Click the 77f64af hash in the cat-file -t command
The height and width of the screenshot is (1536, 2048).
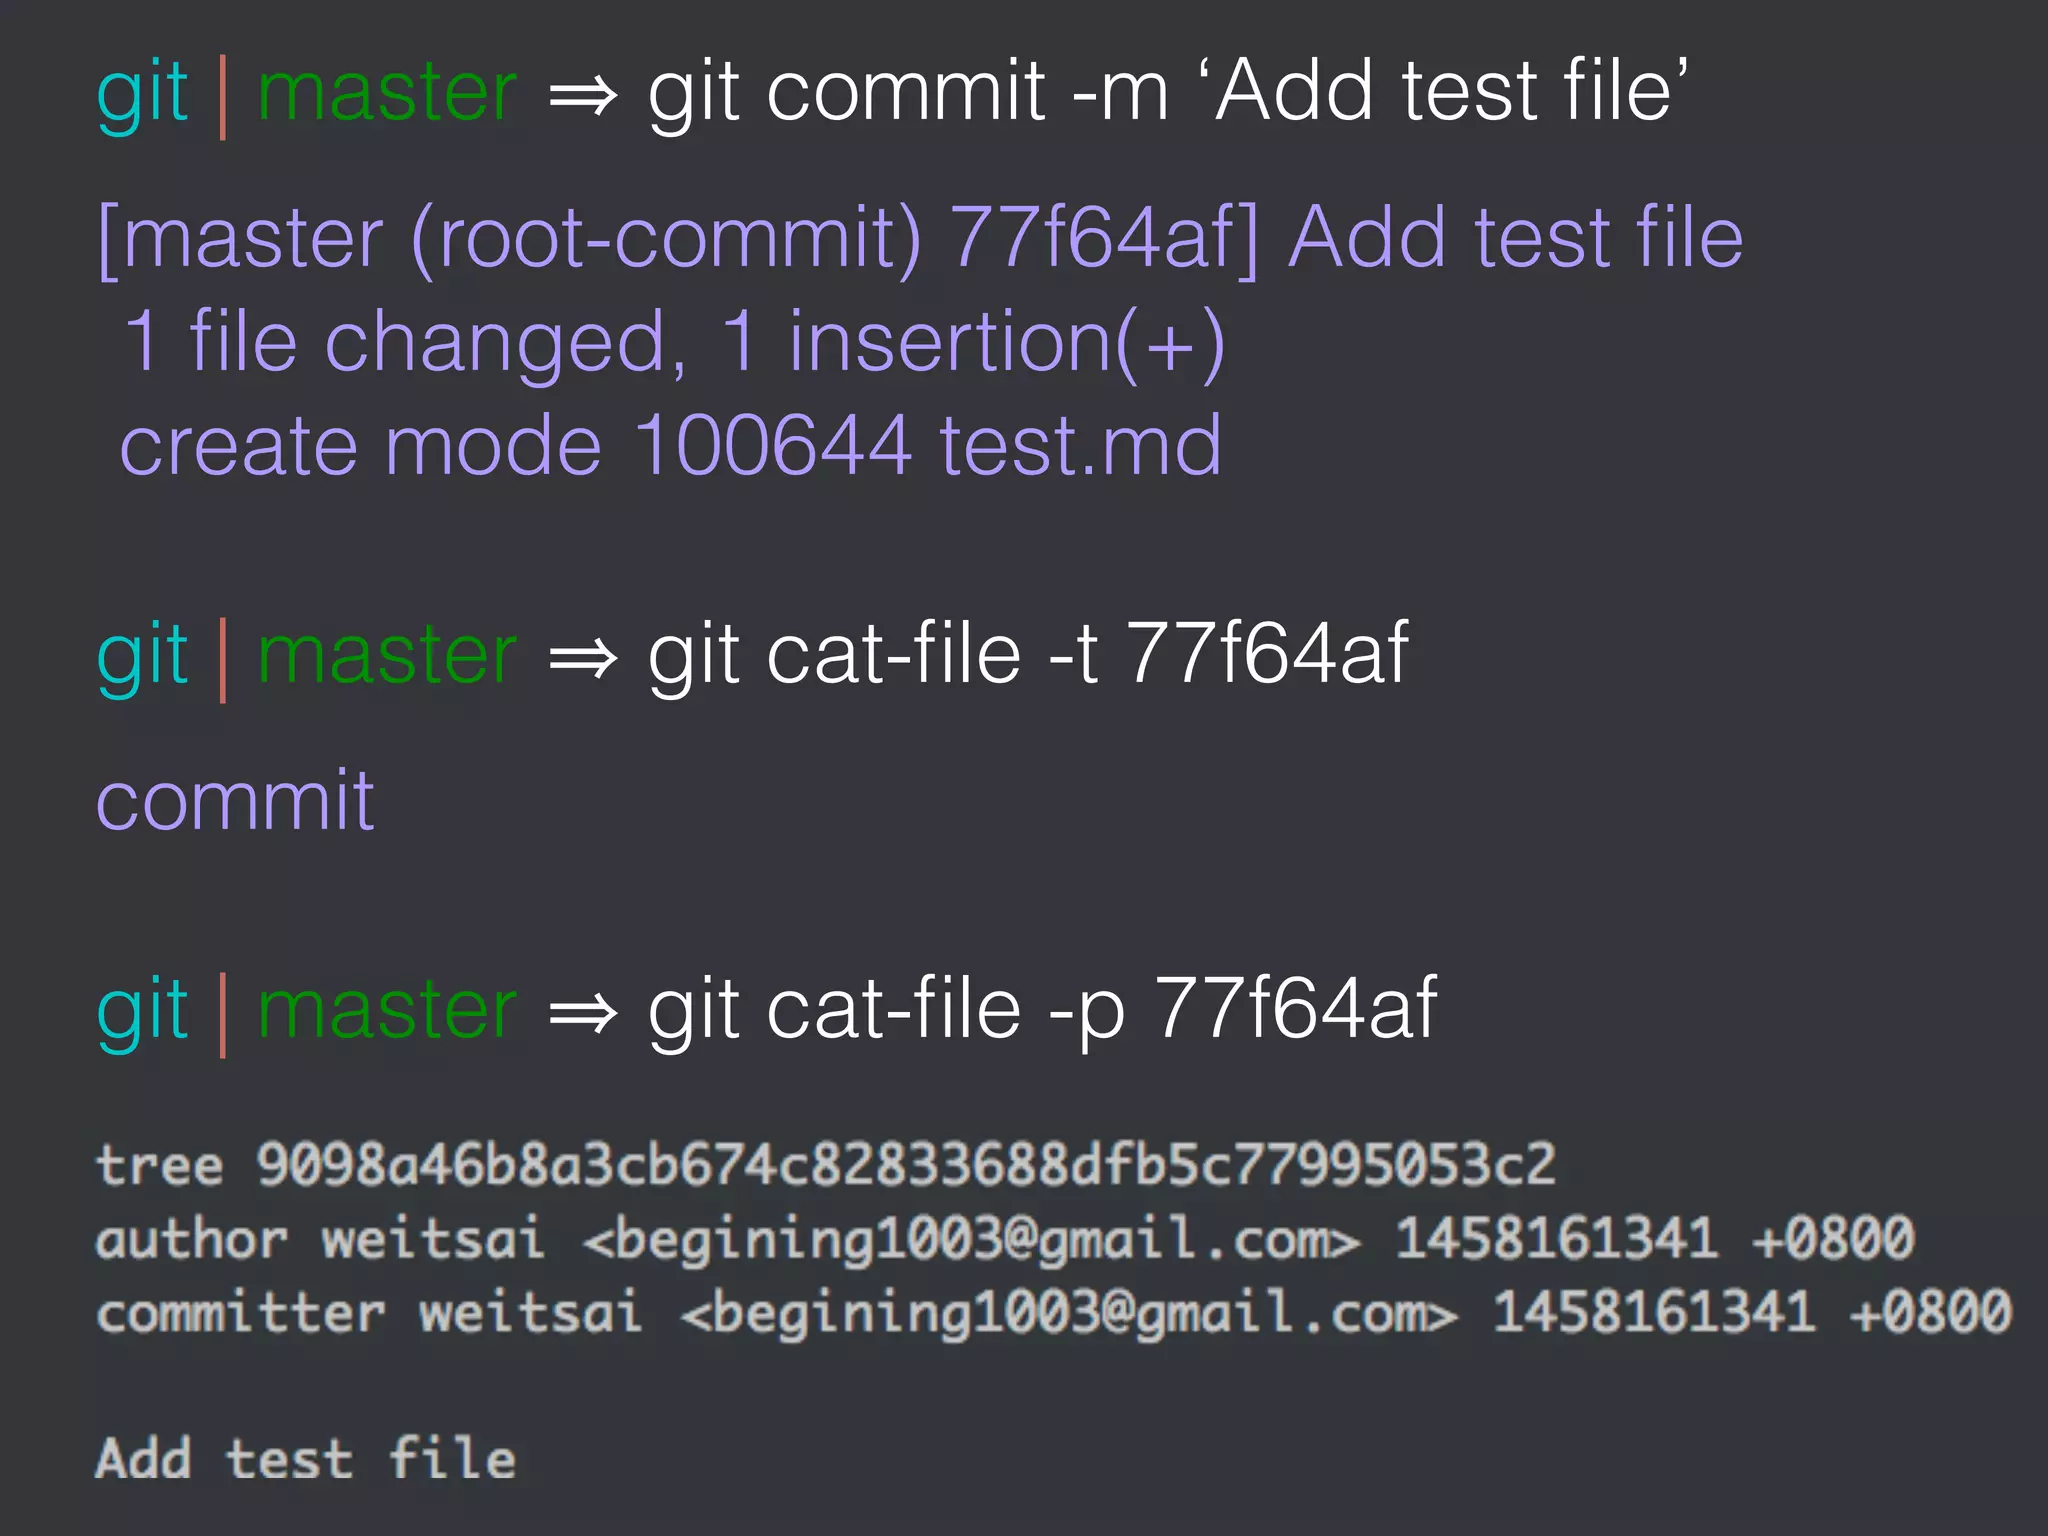tap(1267, 654)
